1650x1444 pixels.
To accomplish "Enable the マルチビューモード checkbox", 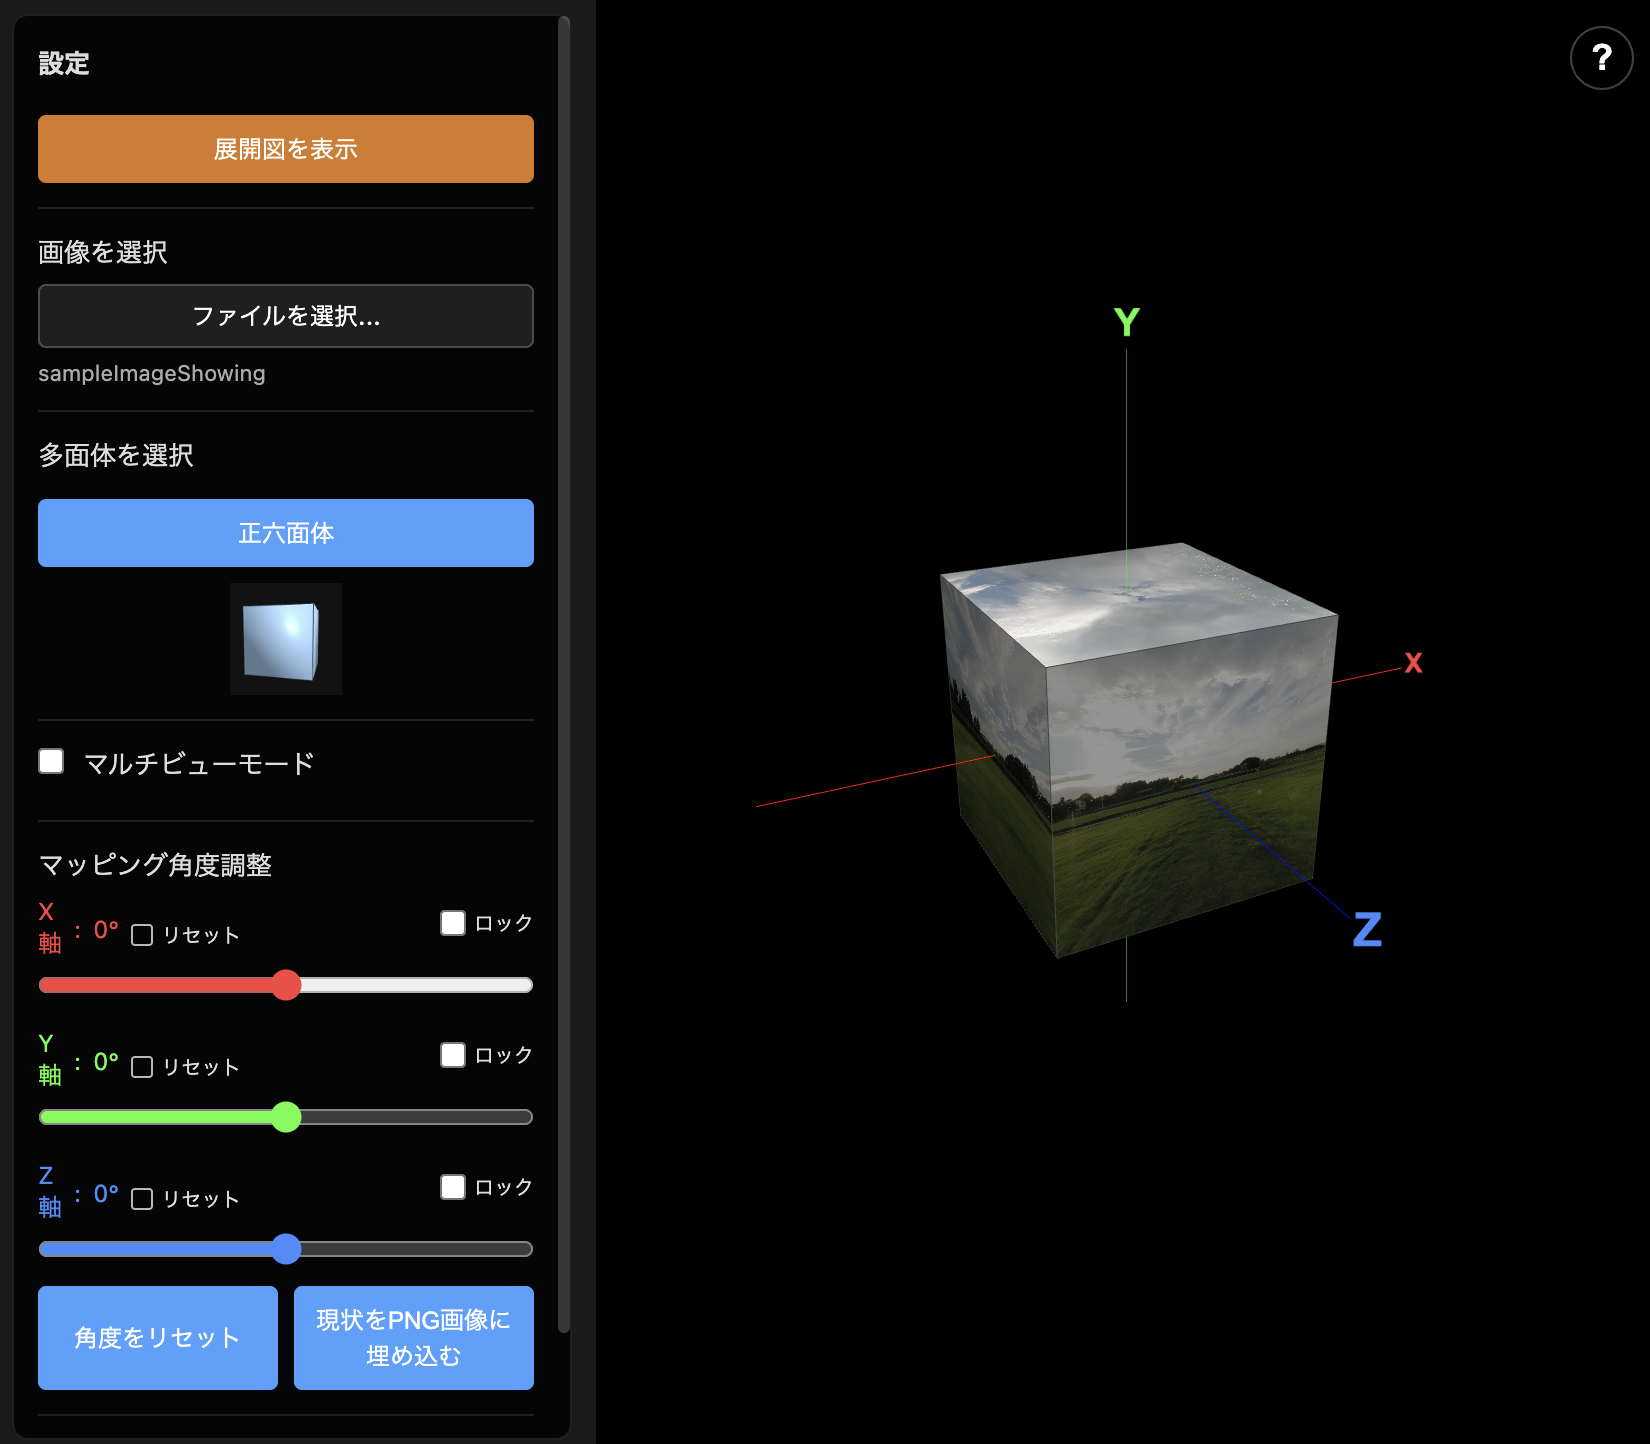I will pyautogui.click(x=51, y=761).
